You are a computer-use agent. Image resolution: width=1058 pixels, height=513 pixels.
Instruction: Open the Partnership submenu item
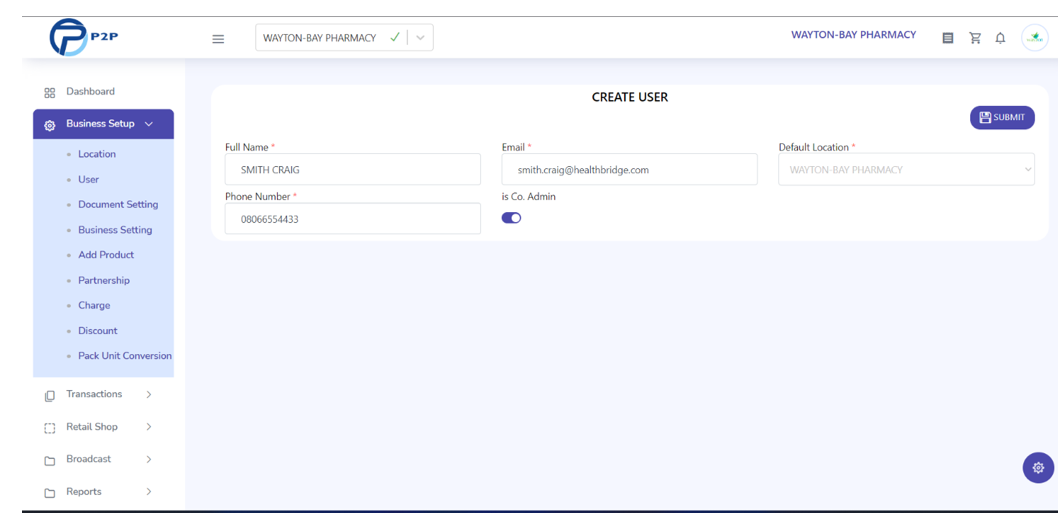(104, 280)
